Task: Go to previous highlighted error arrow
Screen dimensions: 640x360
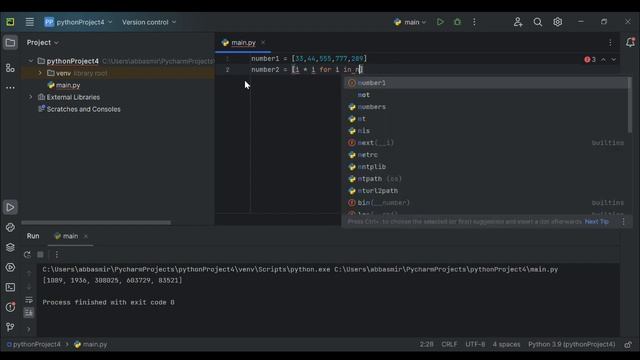Action: click(603, 60)
